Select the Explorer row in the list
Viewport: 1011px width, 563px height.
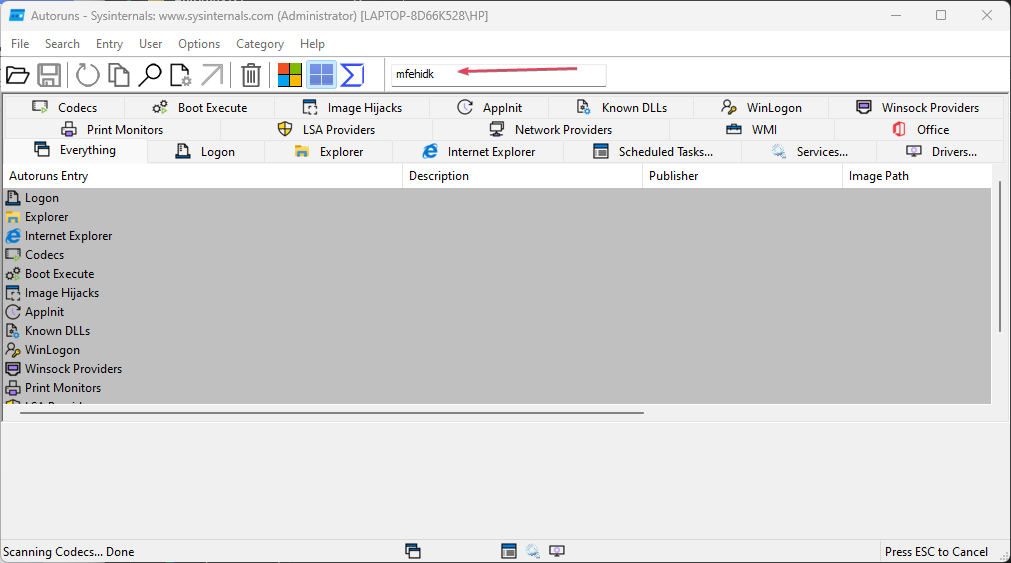pyautogui.click(x=497, y=217)
